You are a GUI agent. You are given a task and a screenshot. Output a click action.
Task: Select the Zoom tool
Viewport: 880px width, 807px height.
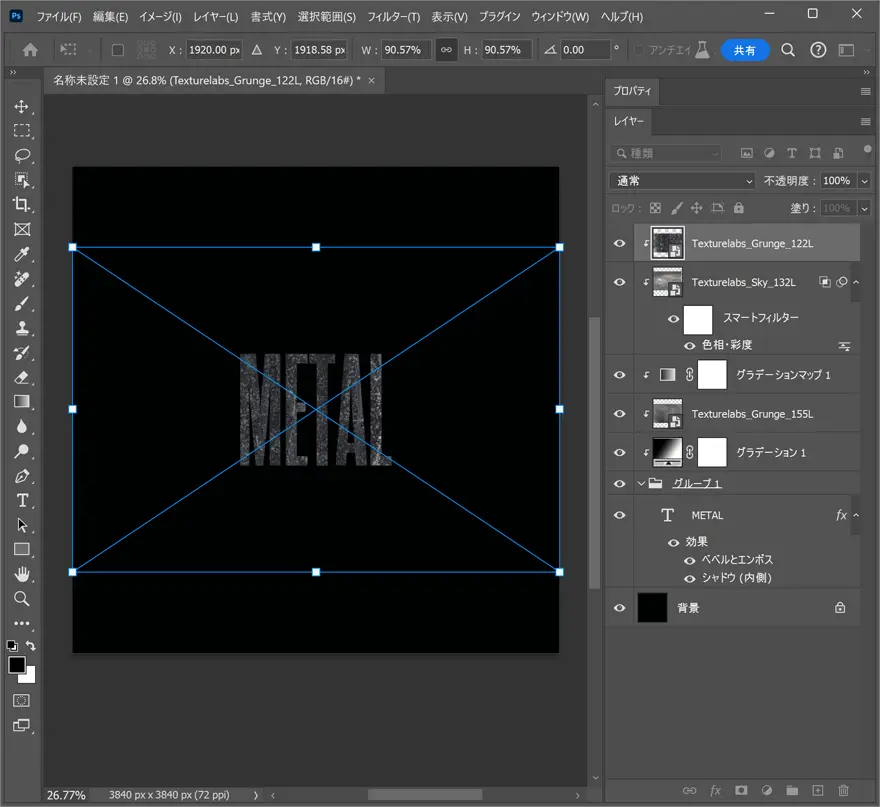point(22,599)
